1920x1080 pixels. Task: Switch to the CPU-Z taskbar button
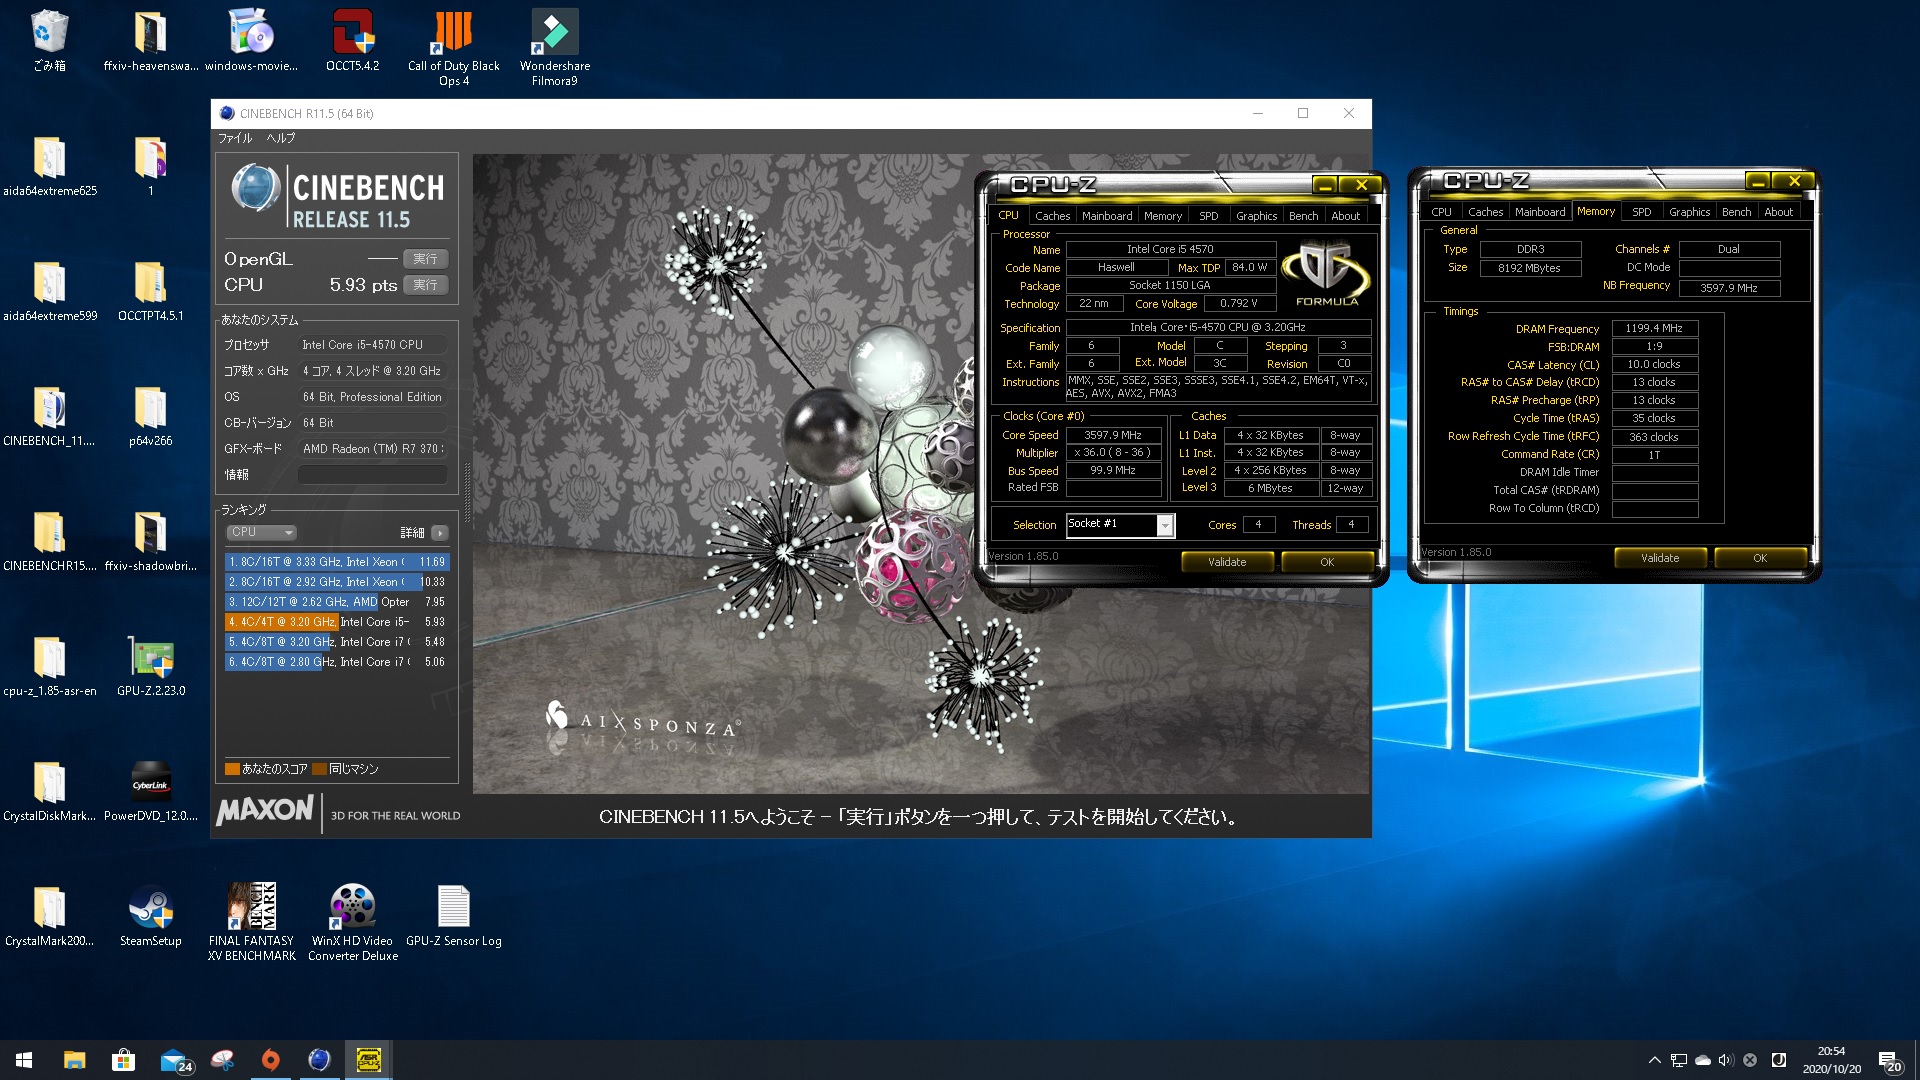coord(368,1060)
